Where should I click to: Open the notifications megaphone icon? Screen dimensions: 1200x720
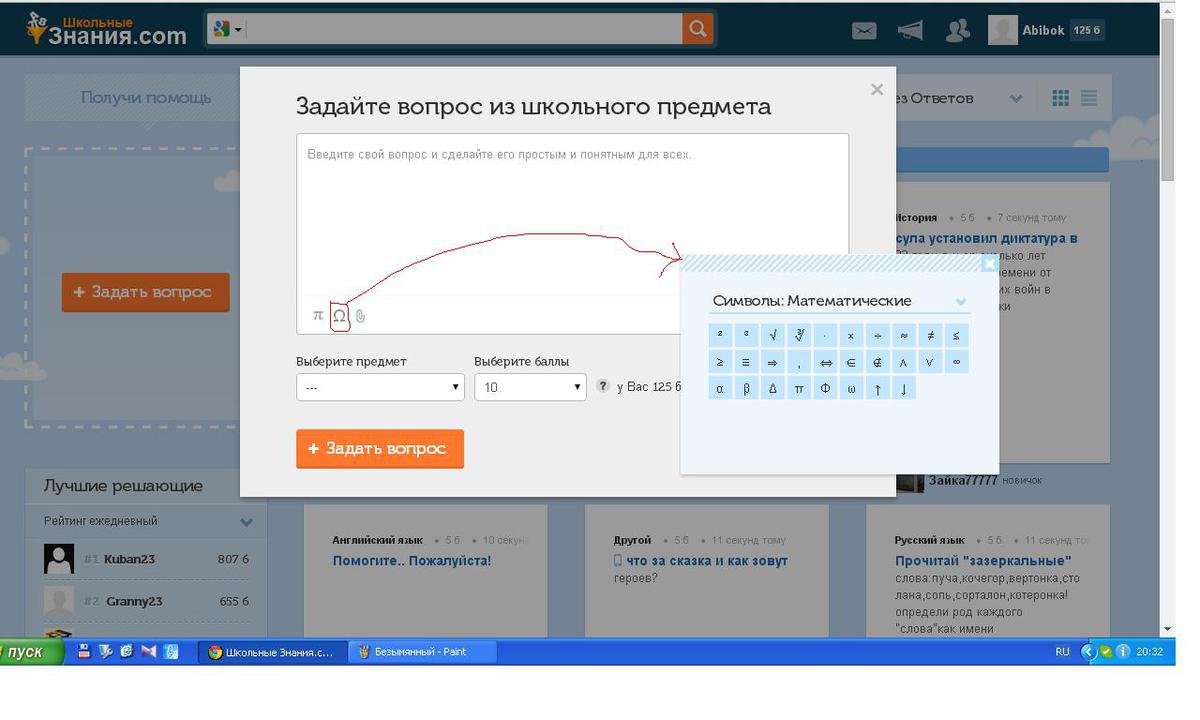click(x=910, y=31)
